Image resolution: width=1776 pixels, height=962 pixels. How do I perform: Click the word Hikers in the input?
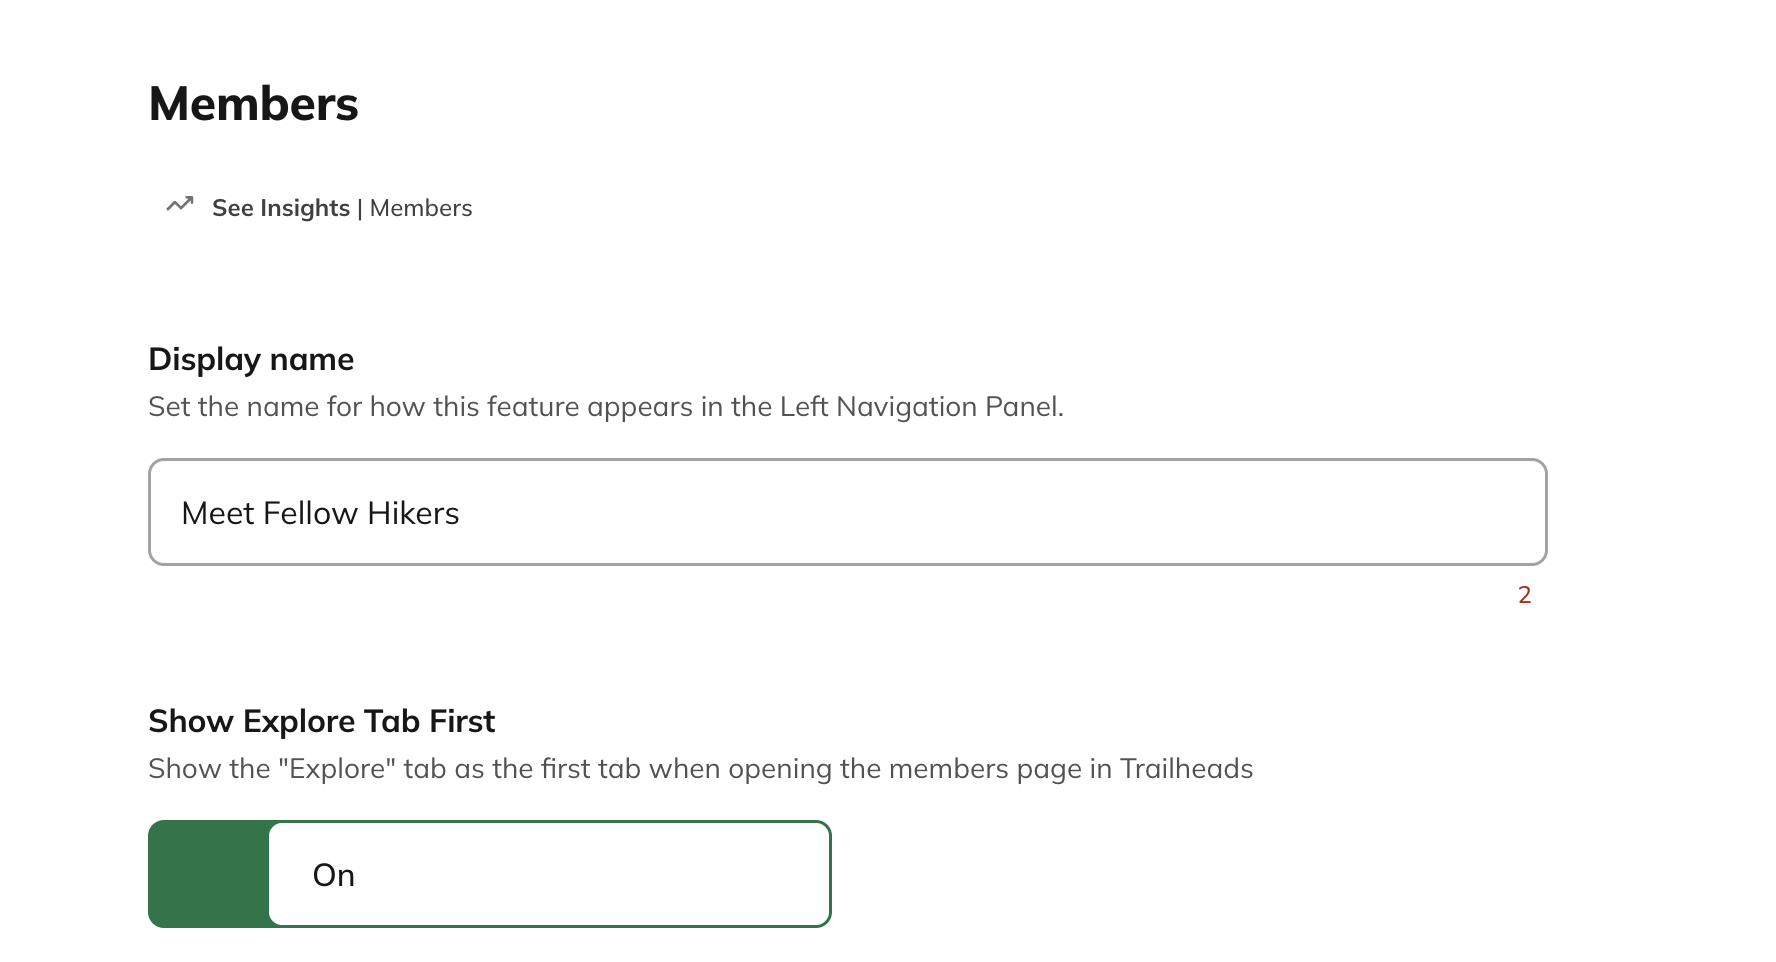(x=413, y=513)
